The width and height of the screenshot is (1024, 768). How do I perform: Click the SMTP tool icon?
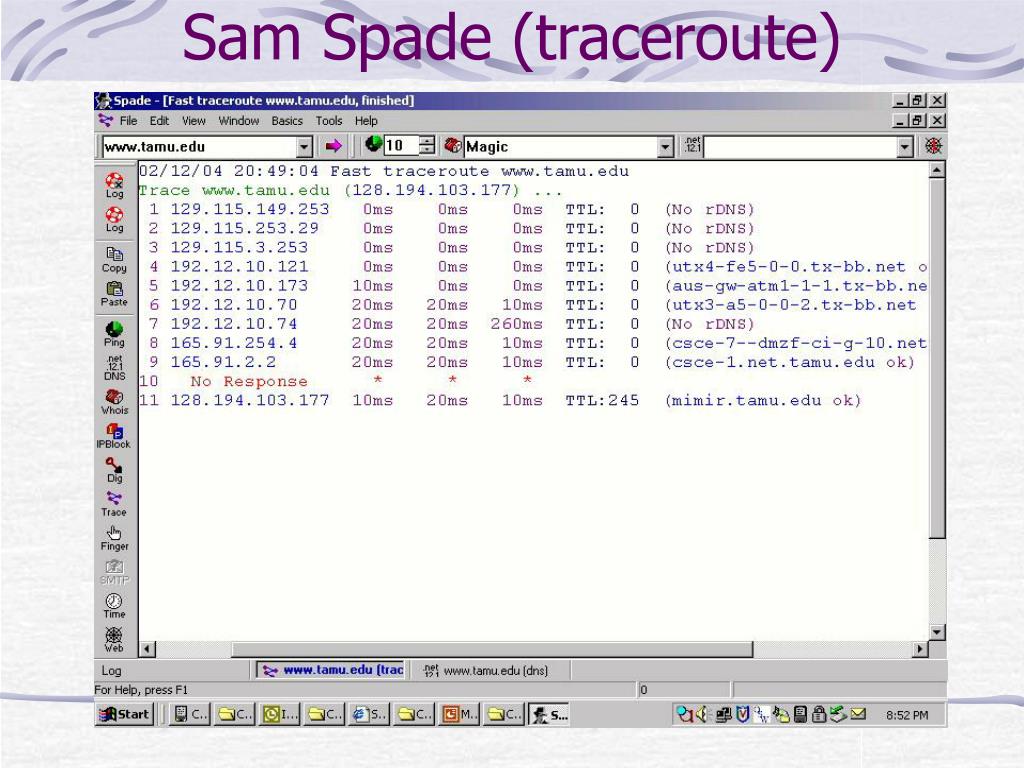point(114,571)
